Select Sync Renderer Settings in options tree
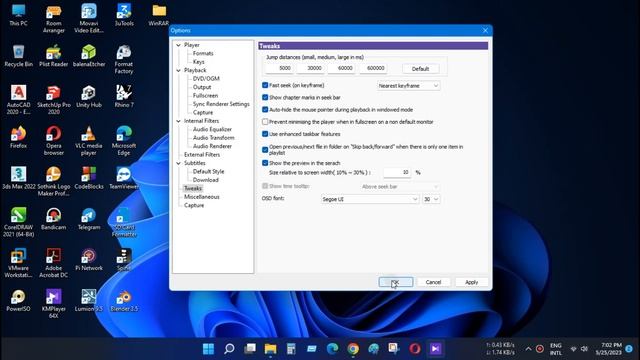Image resolution: width=640 pixels, height=360 pixels. (x=221, y=104)
